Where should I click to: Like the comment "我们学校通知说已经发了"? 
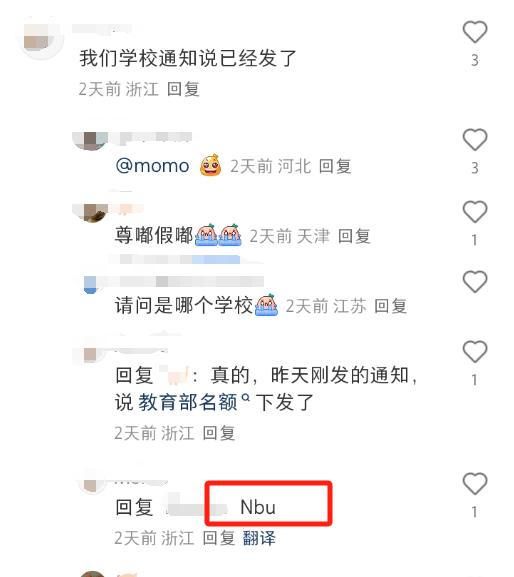475,32
